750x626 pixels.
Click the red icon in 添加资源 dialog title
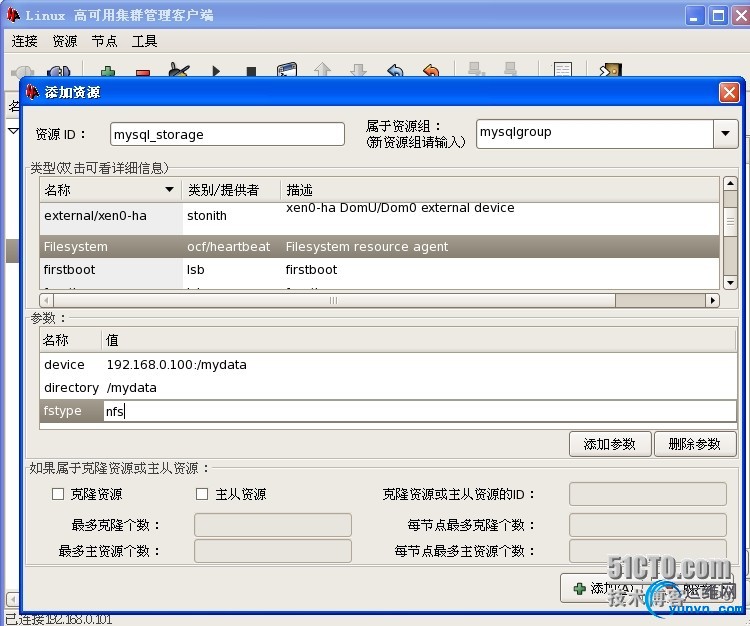coord(32,92)
